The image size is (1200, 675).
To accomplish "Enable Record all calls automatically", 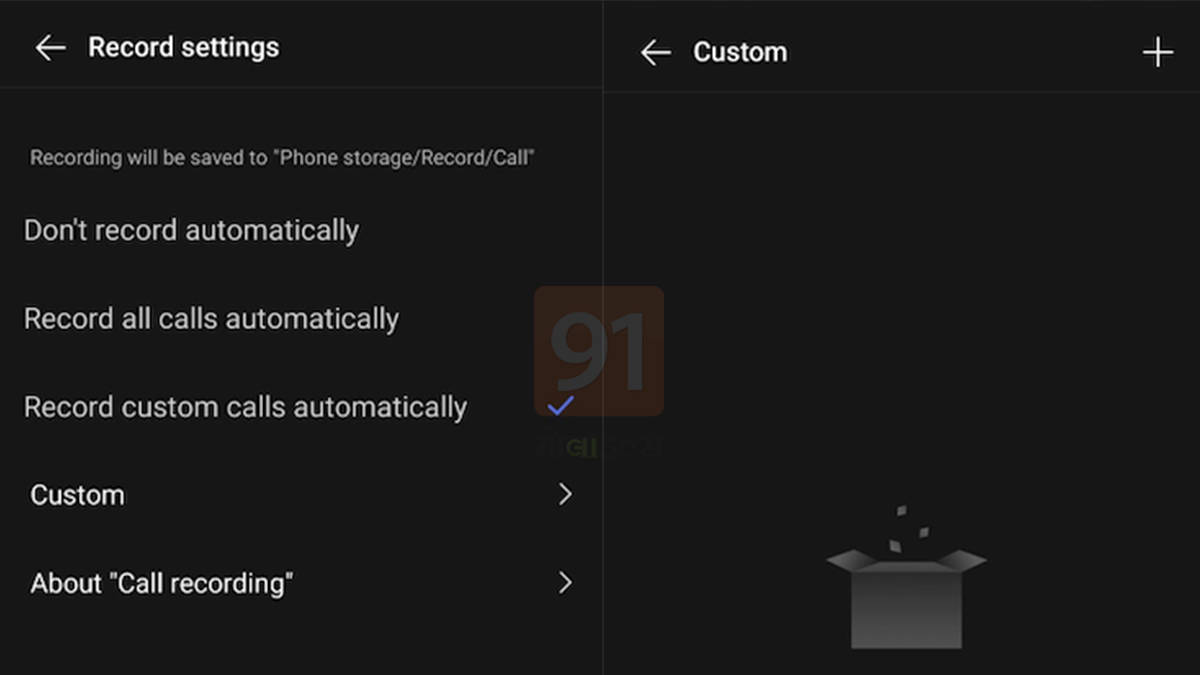I will click(211, 318).
